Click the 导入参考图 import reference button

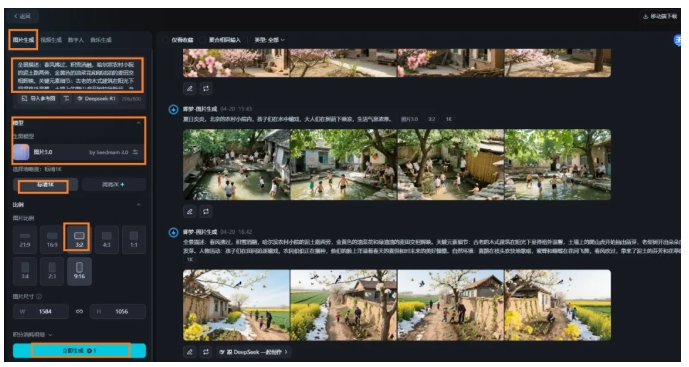[x=39, y=99]
